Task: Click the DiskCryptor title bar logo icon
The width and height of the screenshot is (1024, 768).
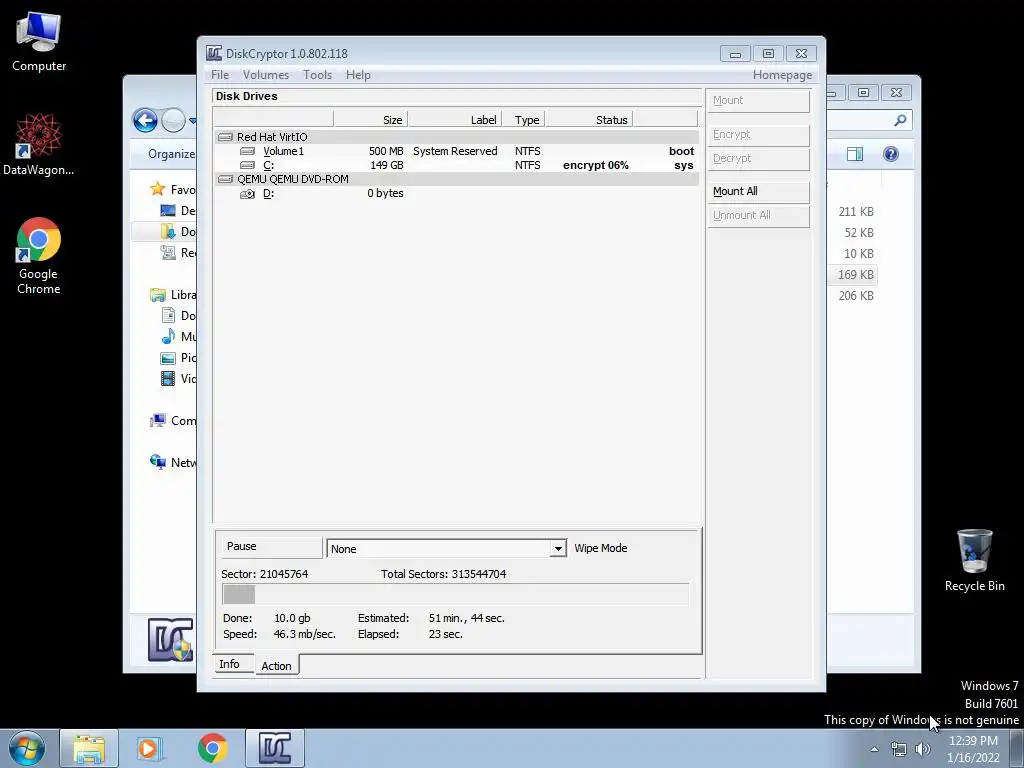Action: (214, 54)
